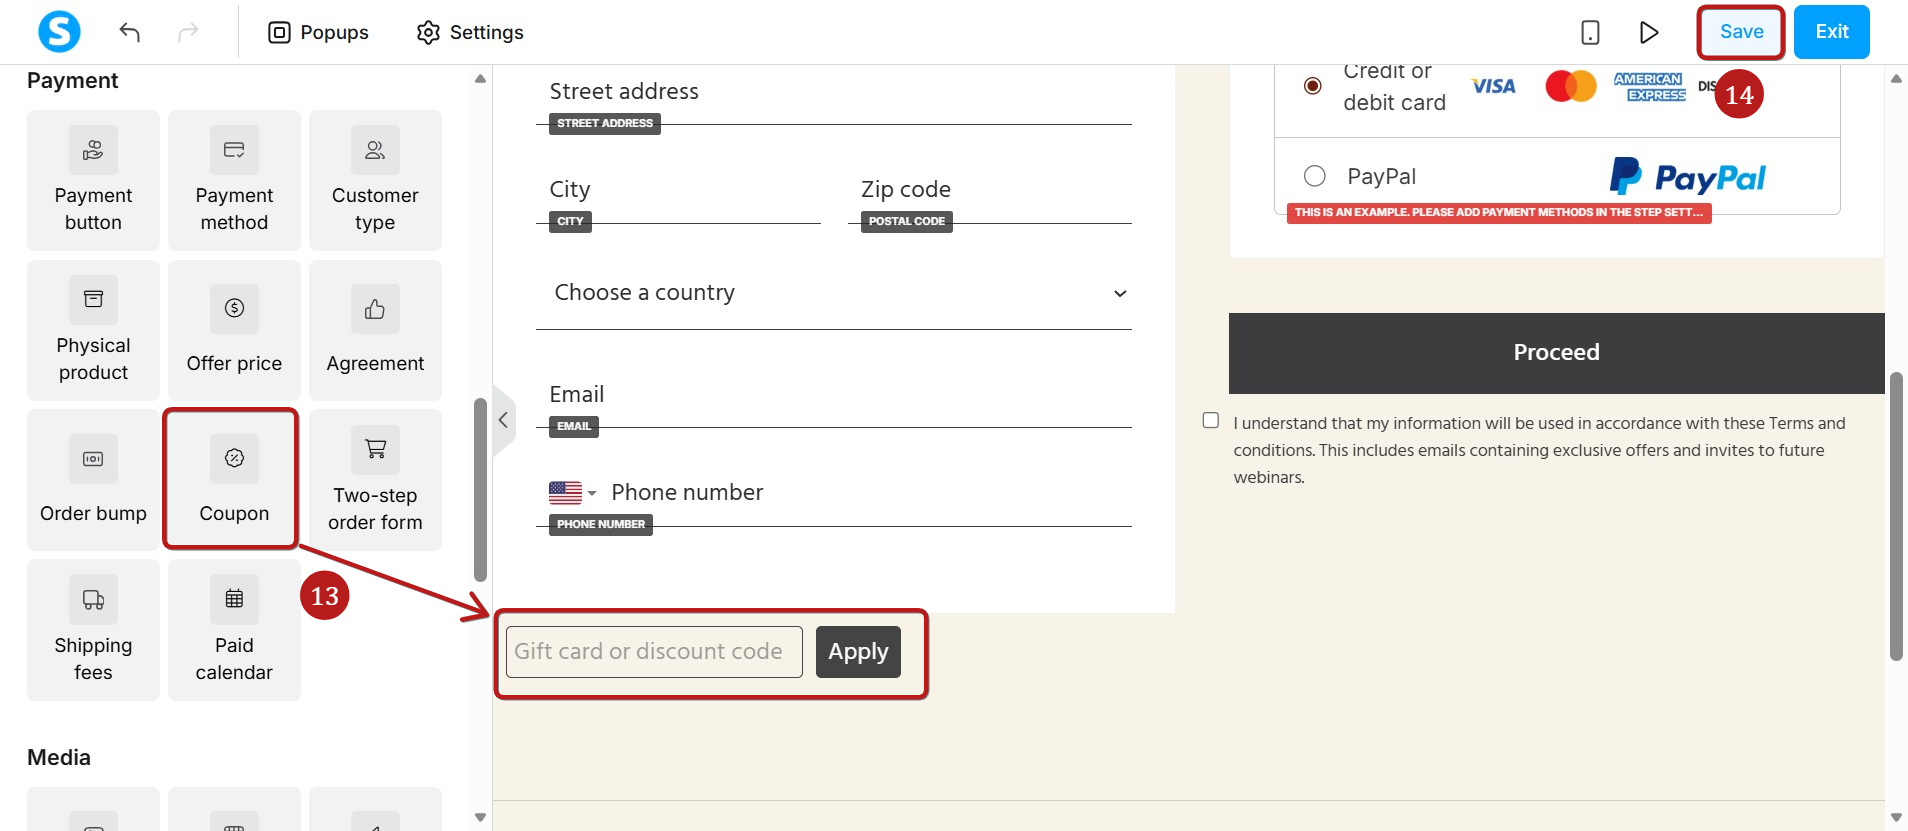This screenshot has height=831, width=1908.
Task: Click the page scroll up arrow
Action: (x=1896, y=78)
